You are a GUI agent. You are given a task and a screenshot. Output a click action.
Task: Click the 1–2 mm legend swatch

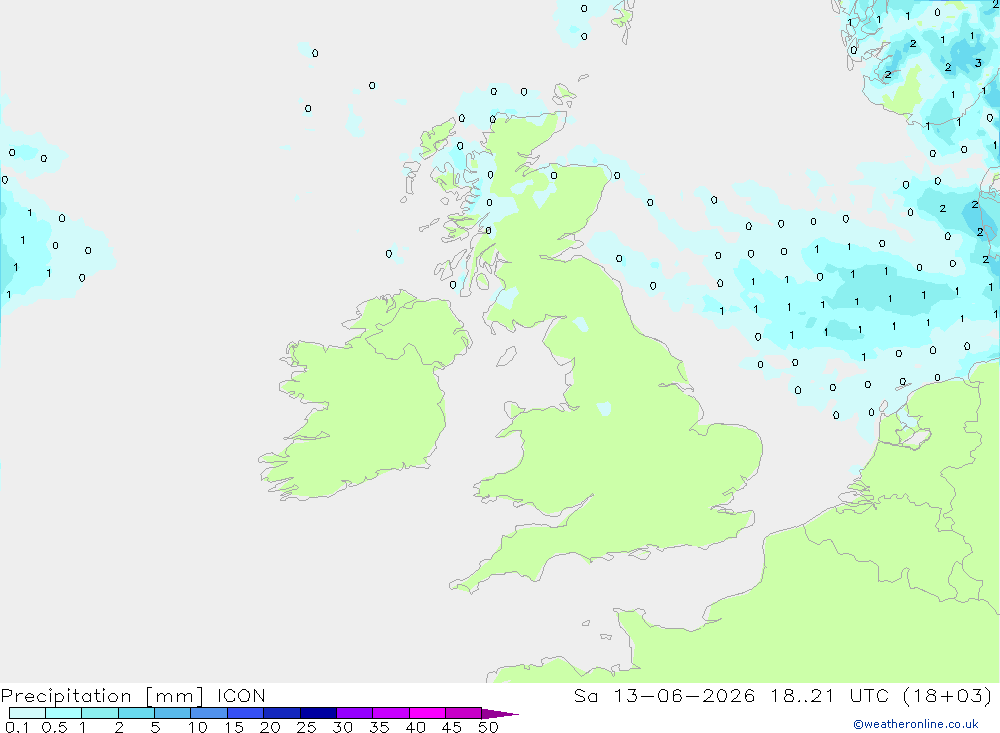click(x=99, y=713)
